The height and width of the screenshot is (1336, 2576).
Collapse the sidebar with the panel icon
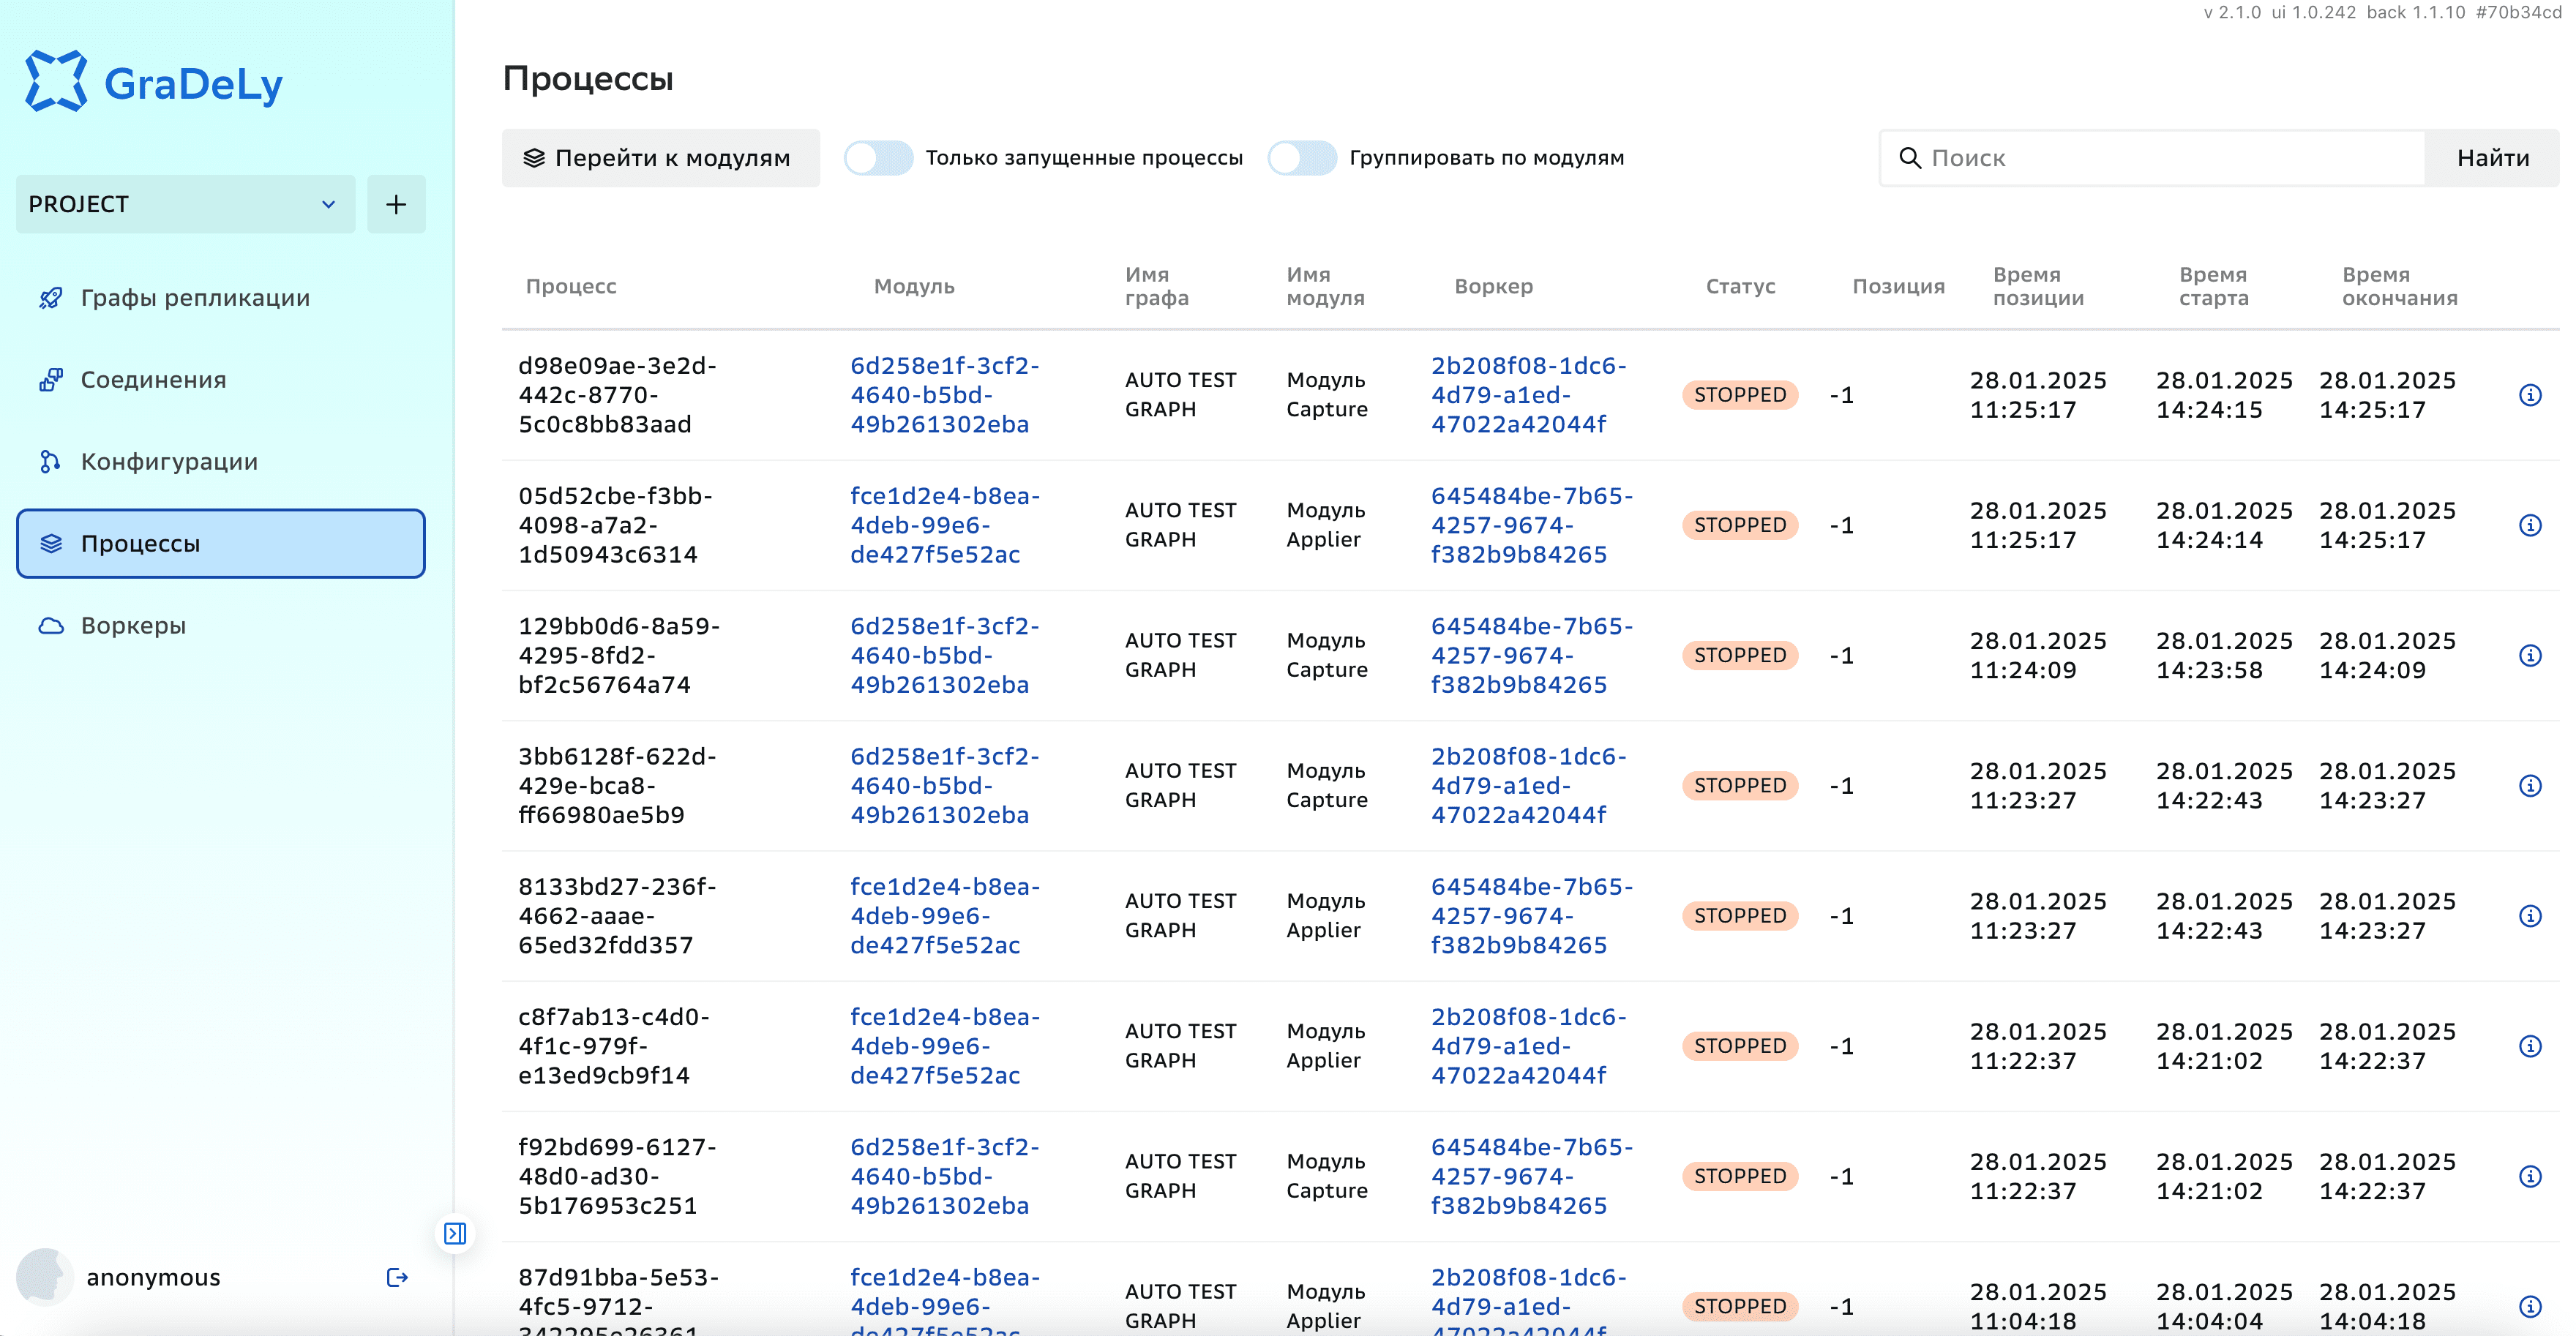tap(455, 1233)
